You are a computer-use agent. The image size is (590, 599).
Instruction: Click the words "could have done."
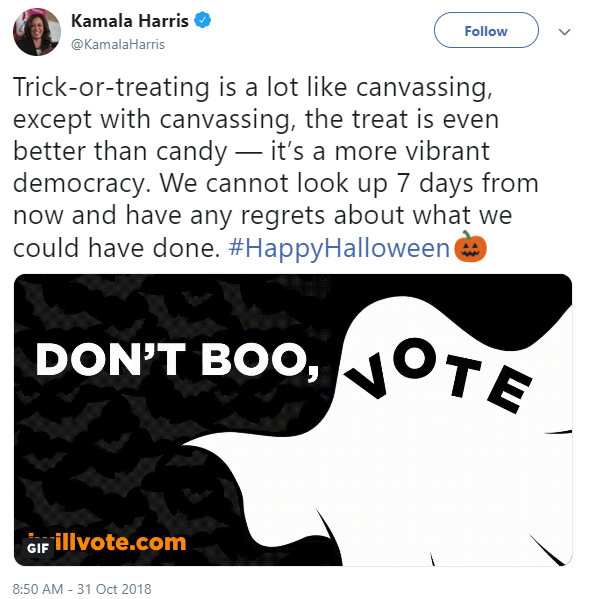(117, 248)
